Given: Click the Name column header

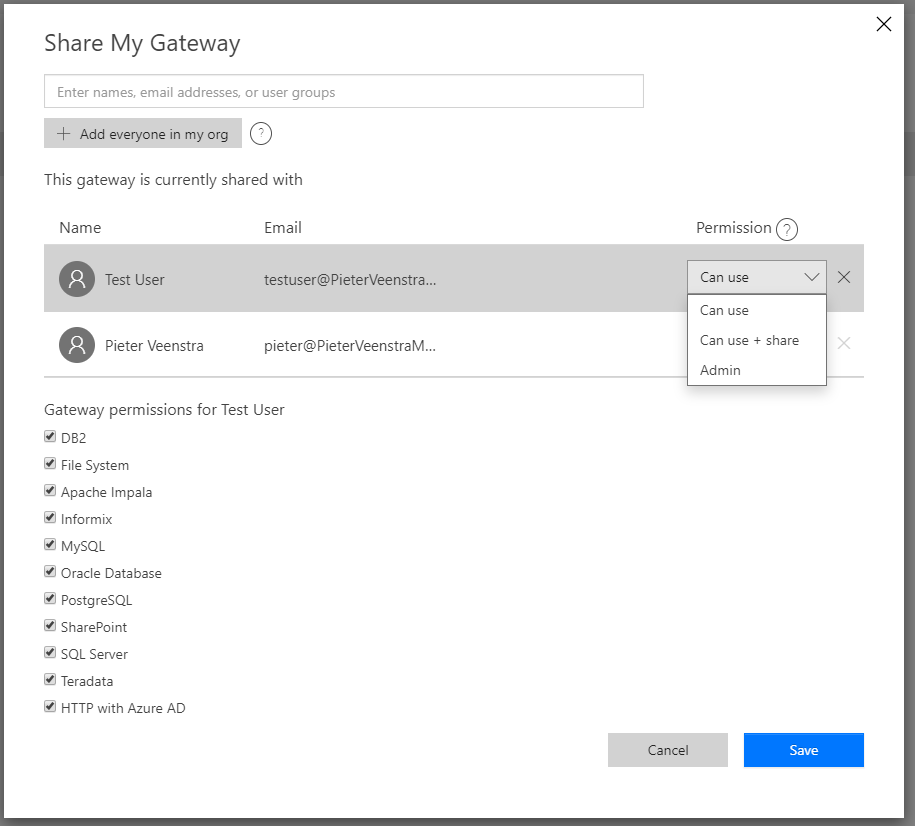Looking at the screenshot, I should [80, 228].
